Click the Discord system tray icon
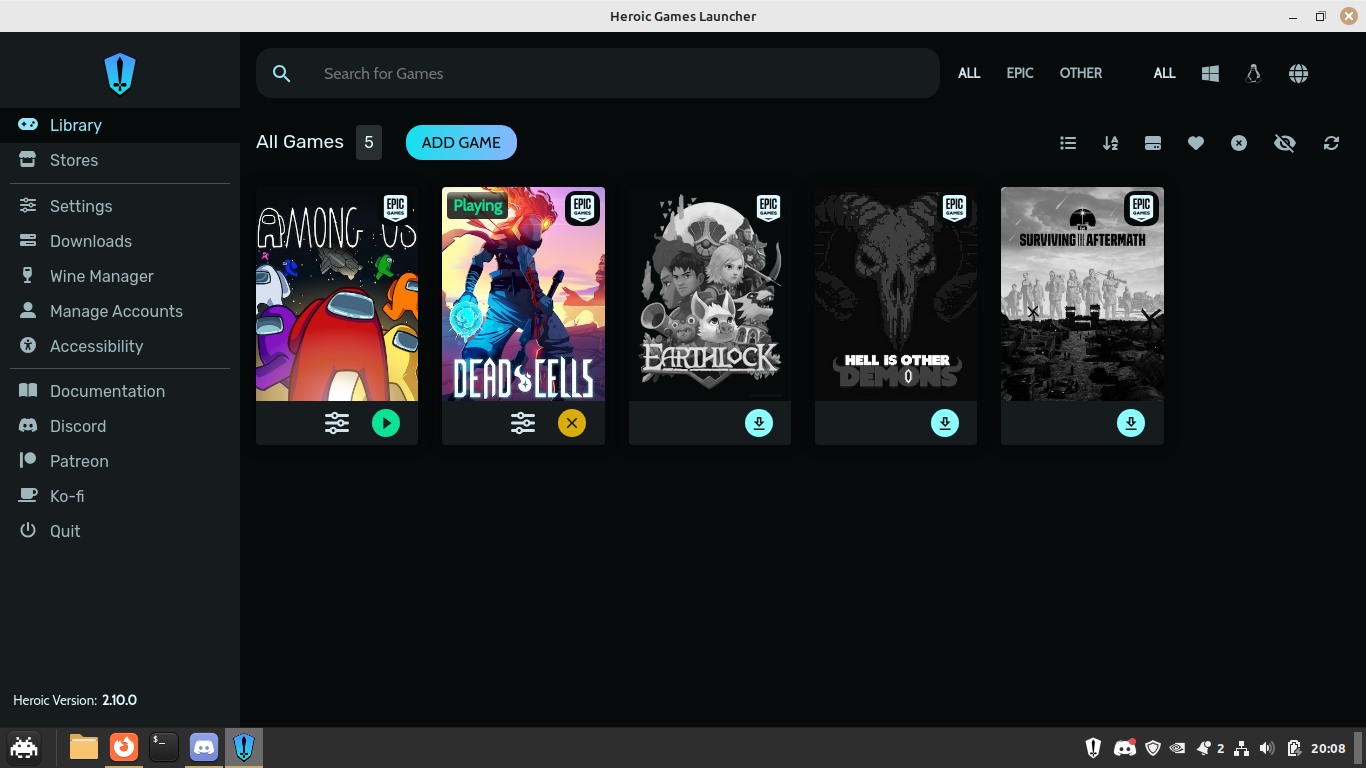Screen dimensions: 1366x768 (1125, 748)
